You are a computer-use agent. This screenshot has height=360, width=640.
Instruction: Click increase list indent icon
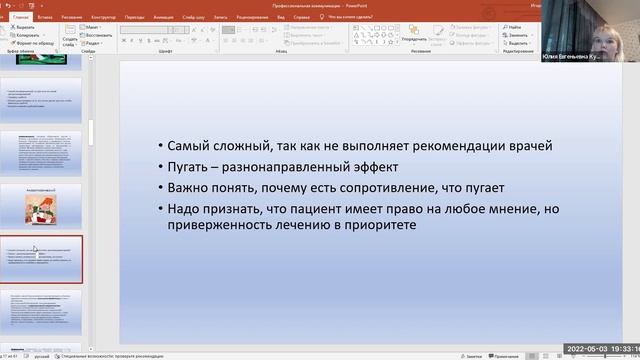pyautogui.click(x=264, y=30)
